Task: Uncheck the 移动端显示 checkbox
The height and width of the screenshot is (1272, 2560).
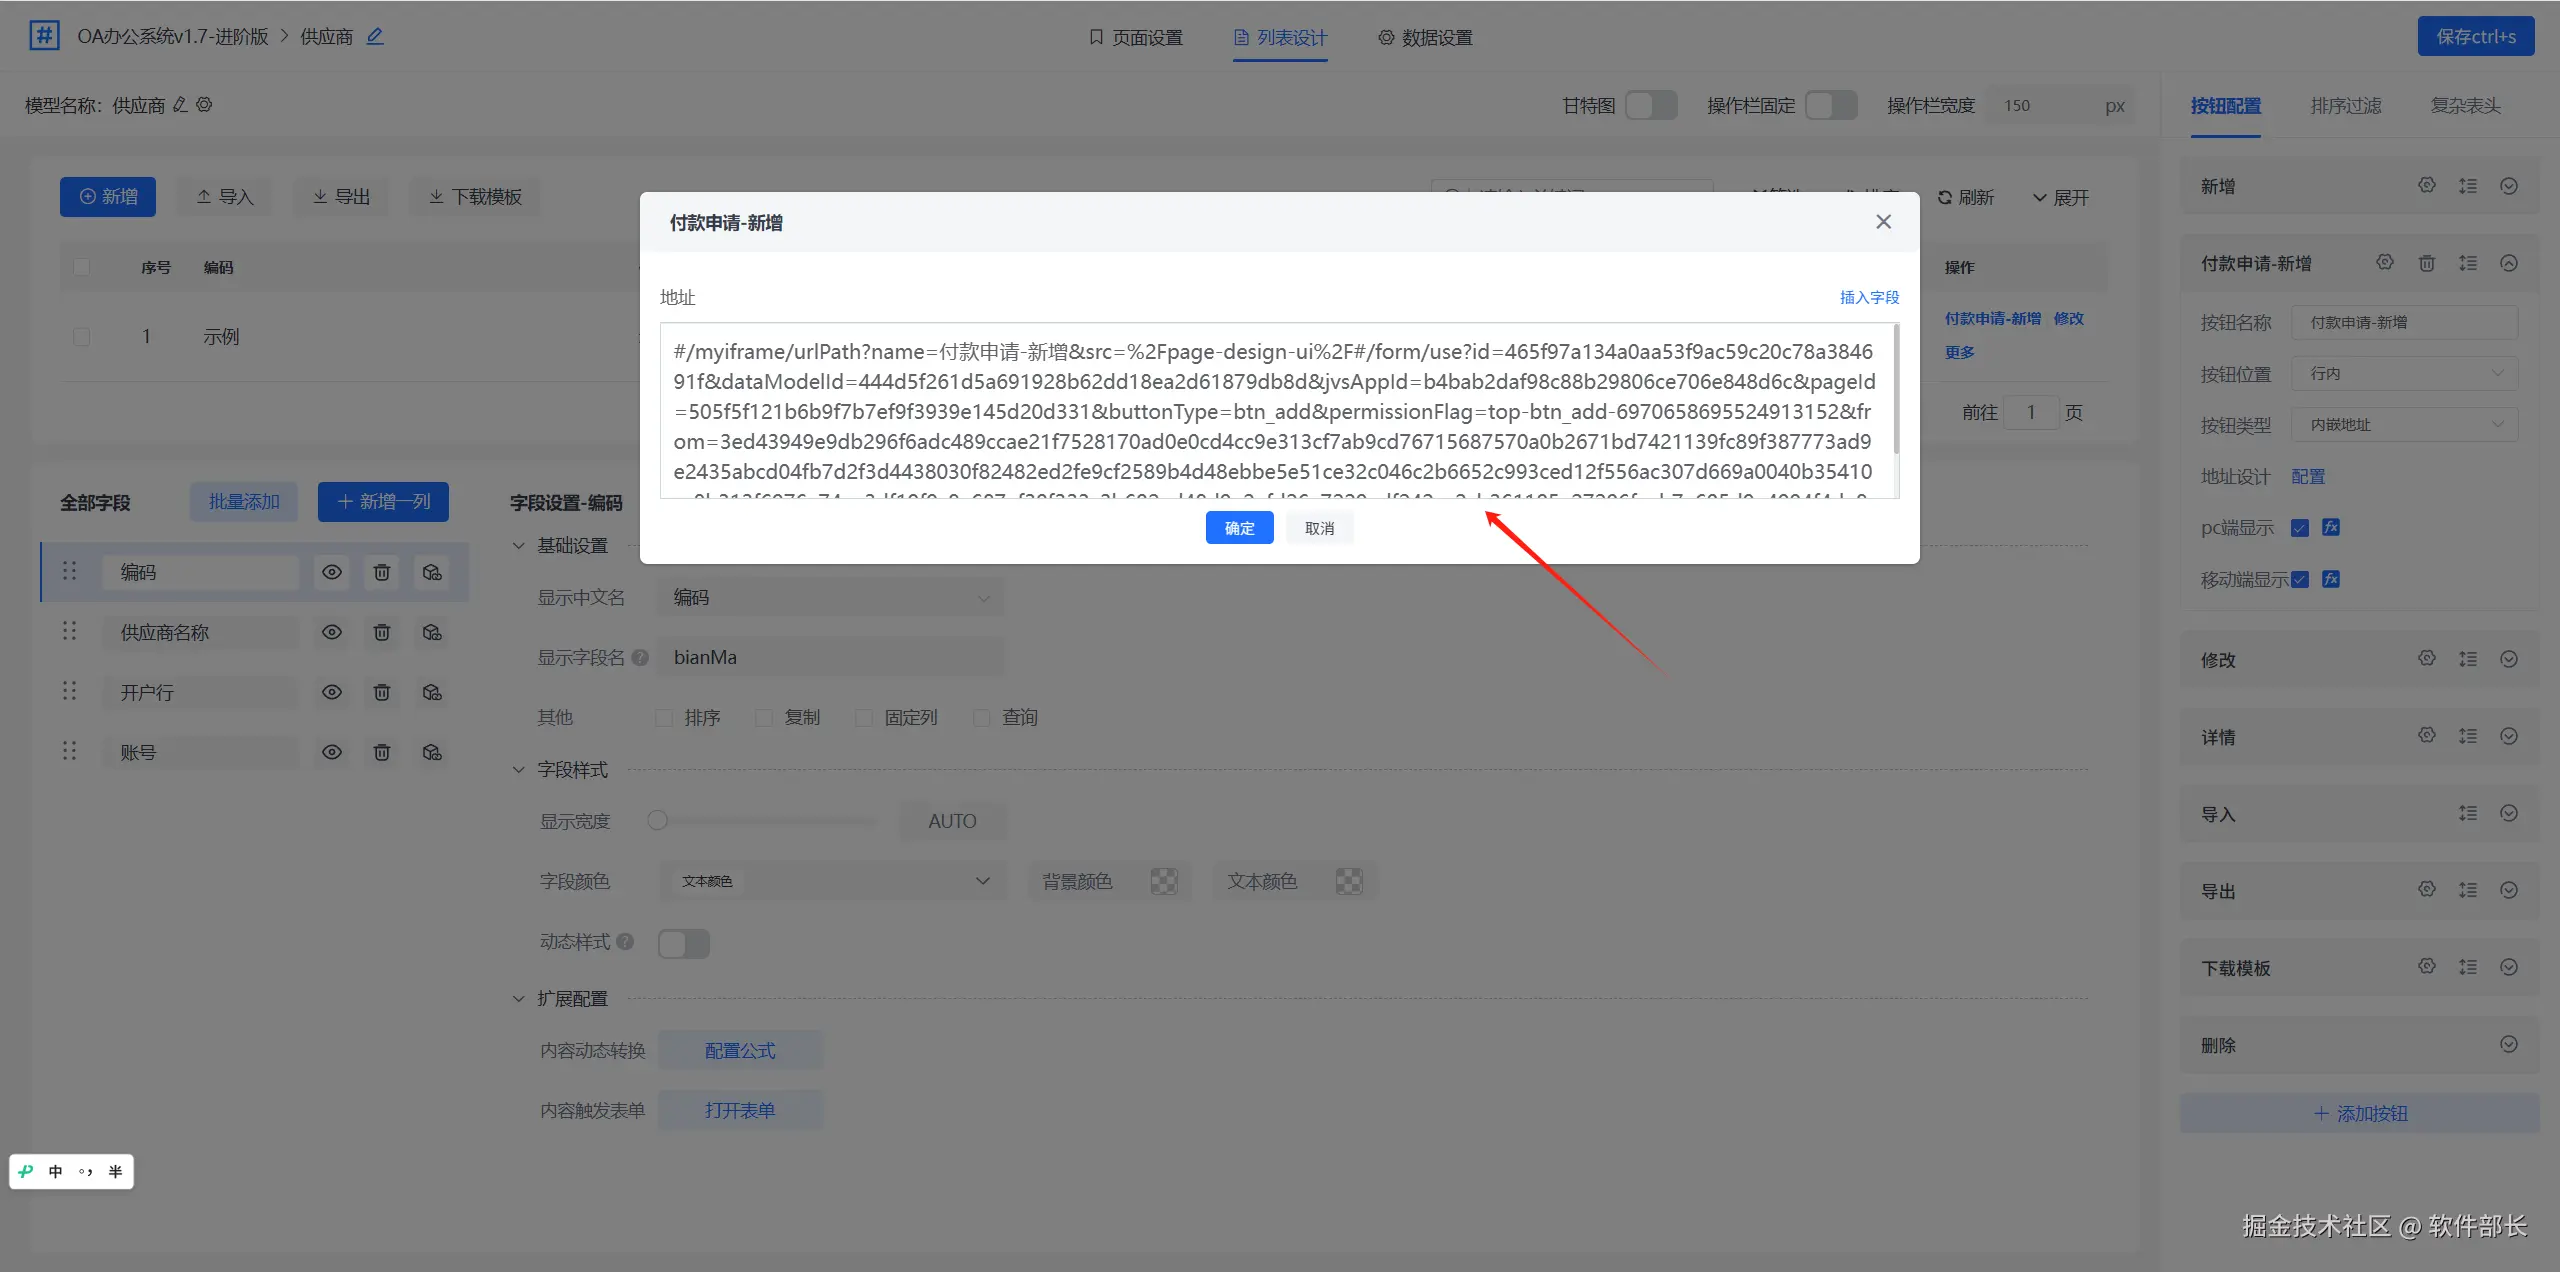Action: coord(2300,579)
